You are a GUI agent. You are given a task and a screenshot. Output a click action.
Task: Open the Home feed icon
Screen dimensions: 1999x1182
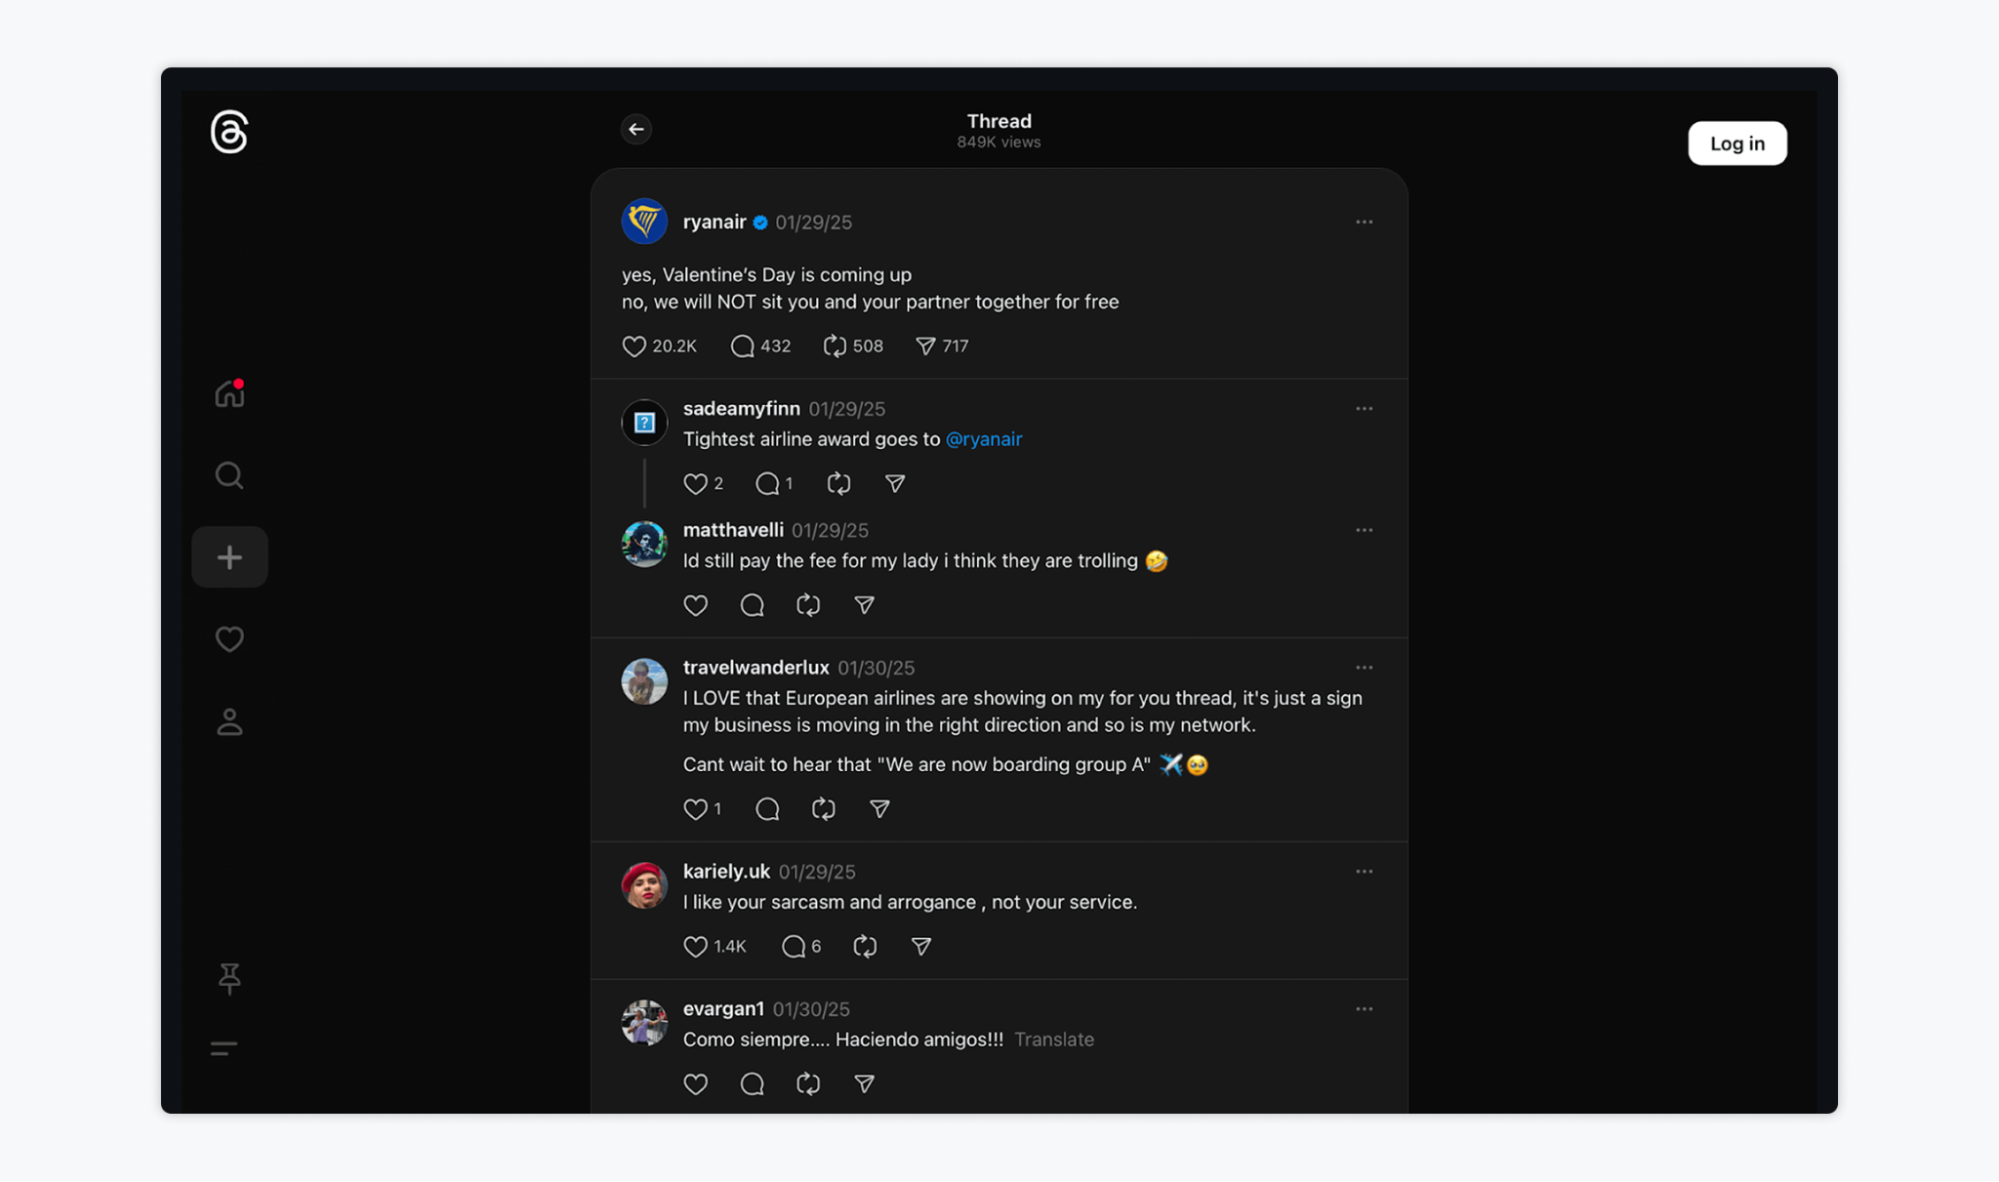[x=229, y=394]
